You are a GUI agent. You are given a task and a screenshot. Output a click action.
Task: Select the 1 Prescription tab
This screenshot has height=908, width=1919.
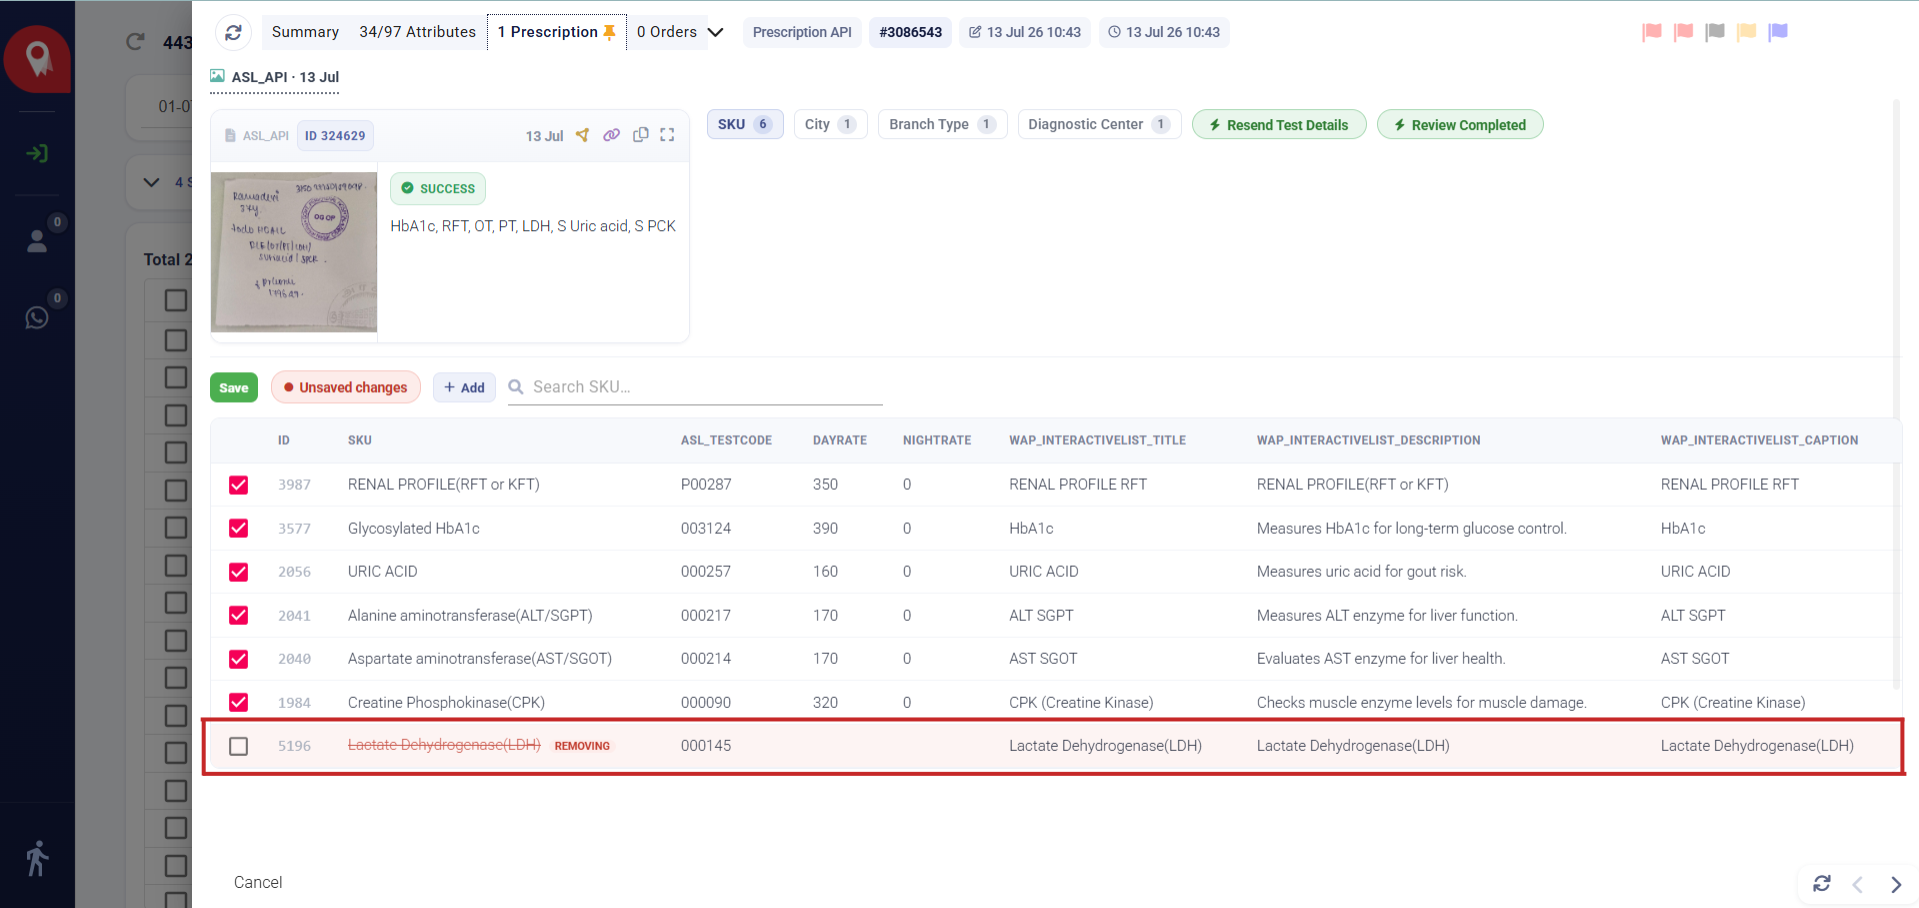coord(556,32)
